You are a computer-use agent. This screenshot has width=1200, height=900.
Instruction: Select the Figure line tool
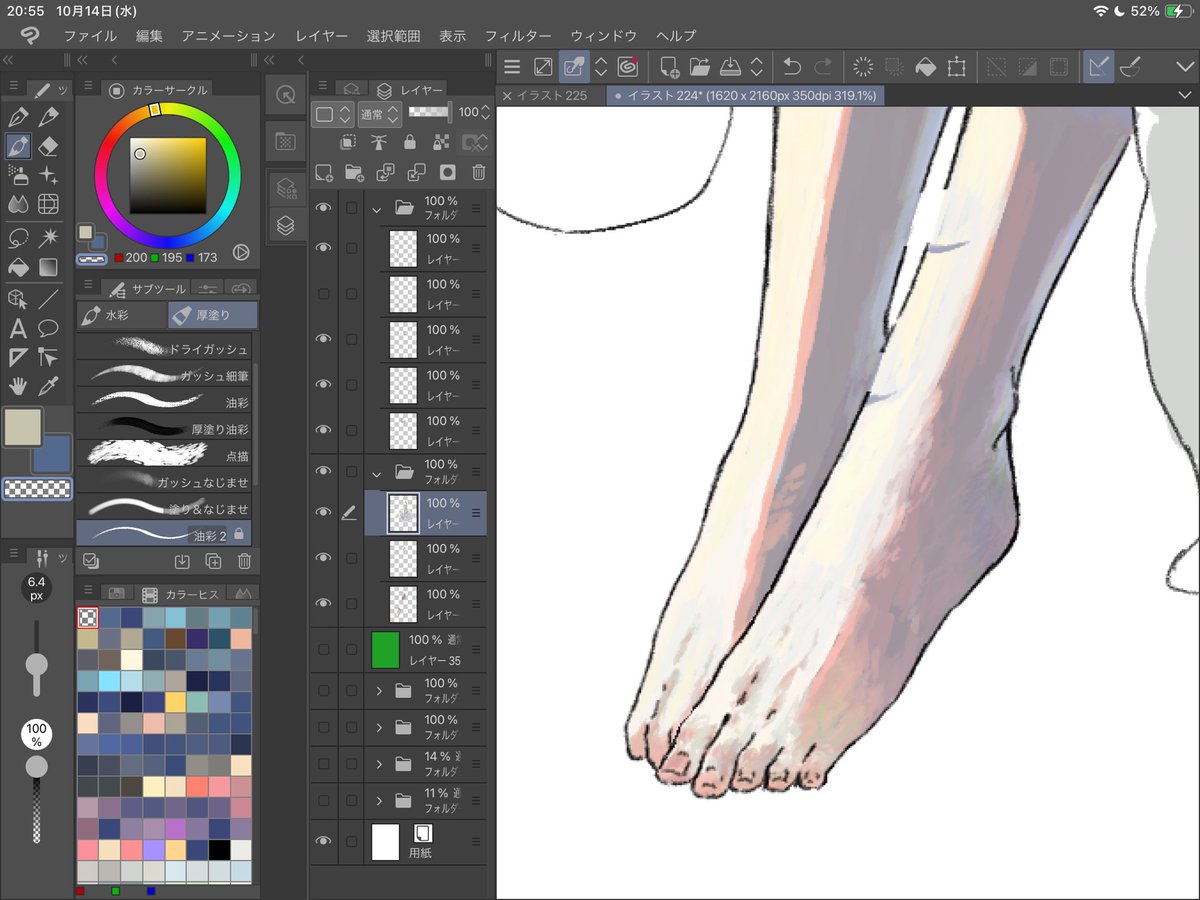(48, 299)
